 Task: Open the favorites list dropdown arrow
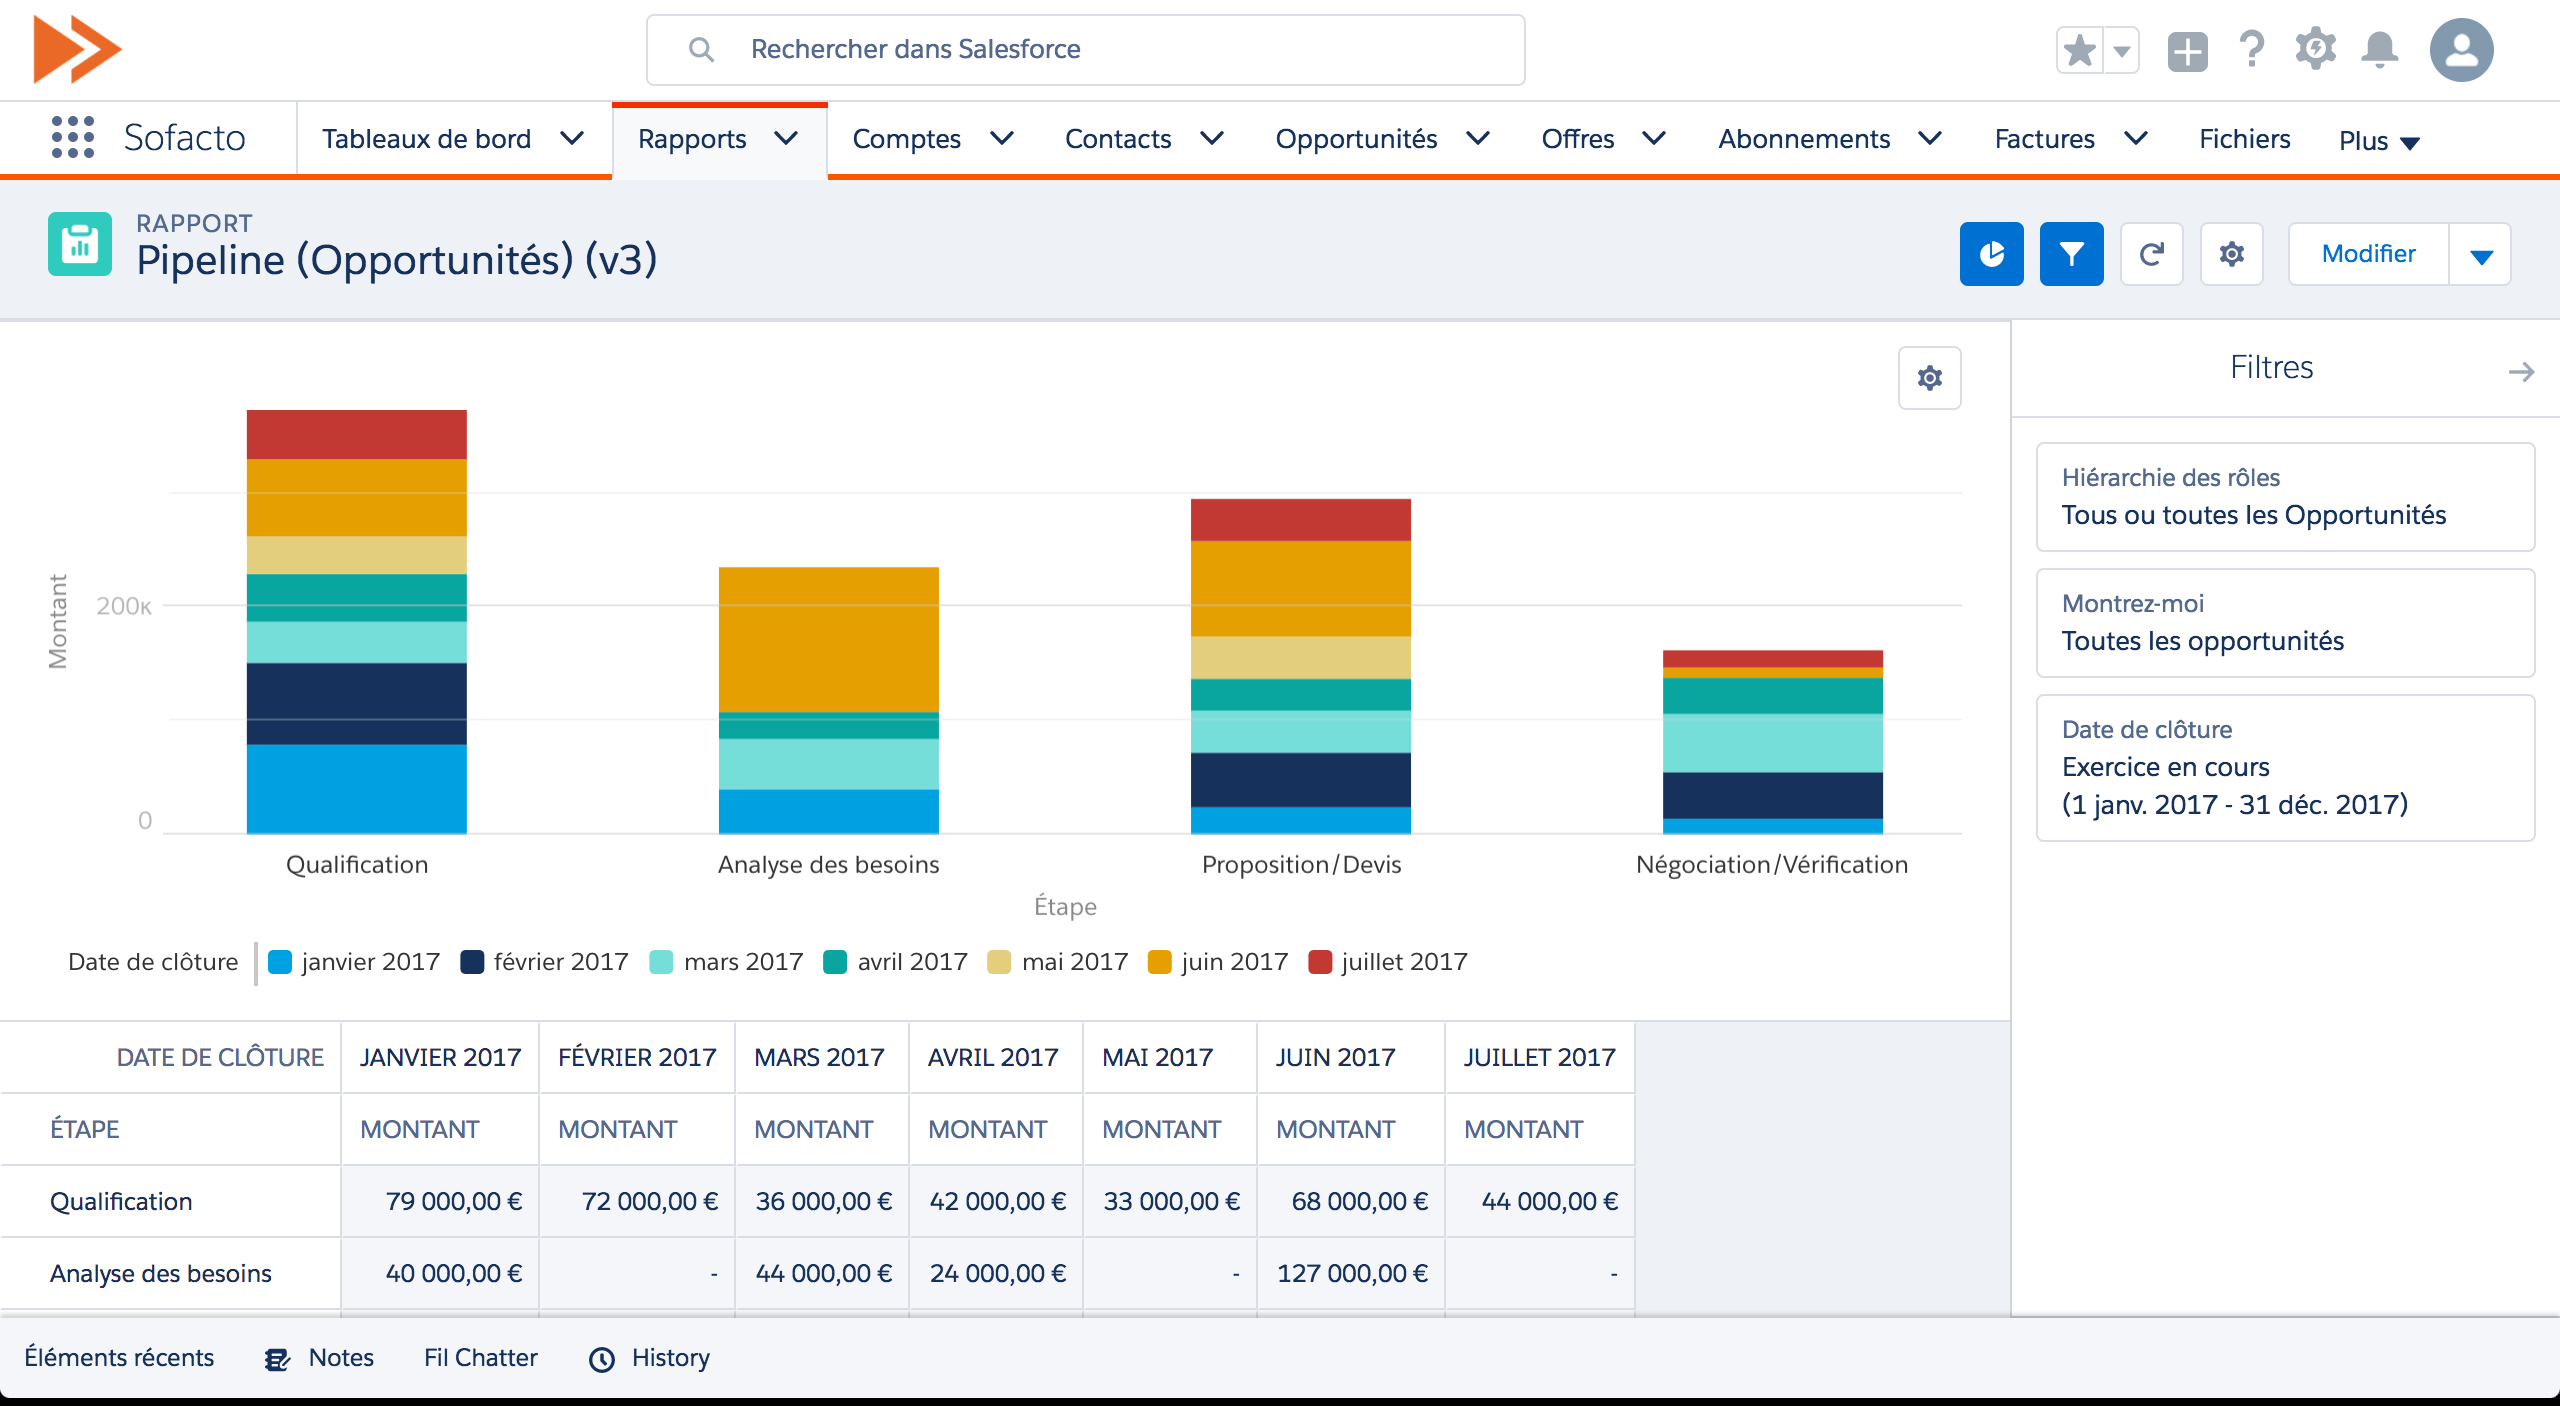click(x=2121, y=50)
